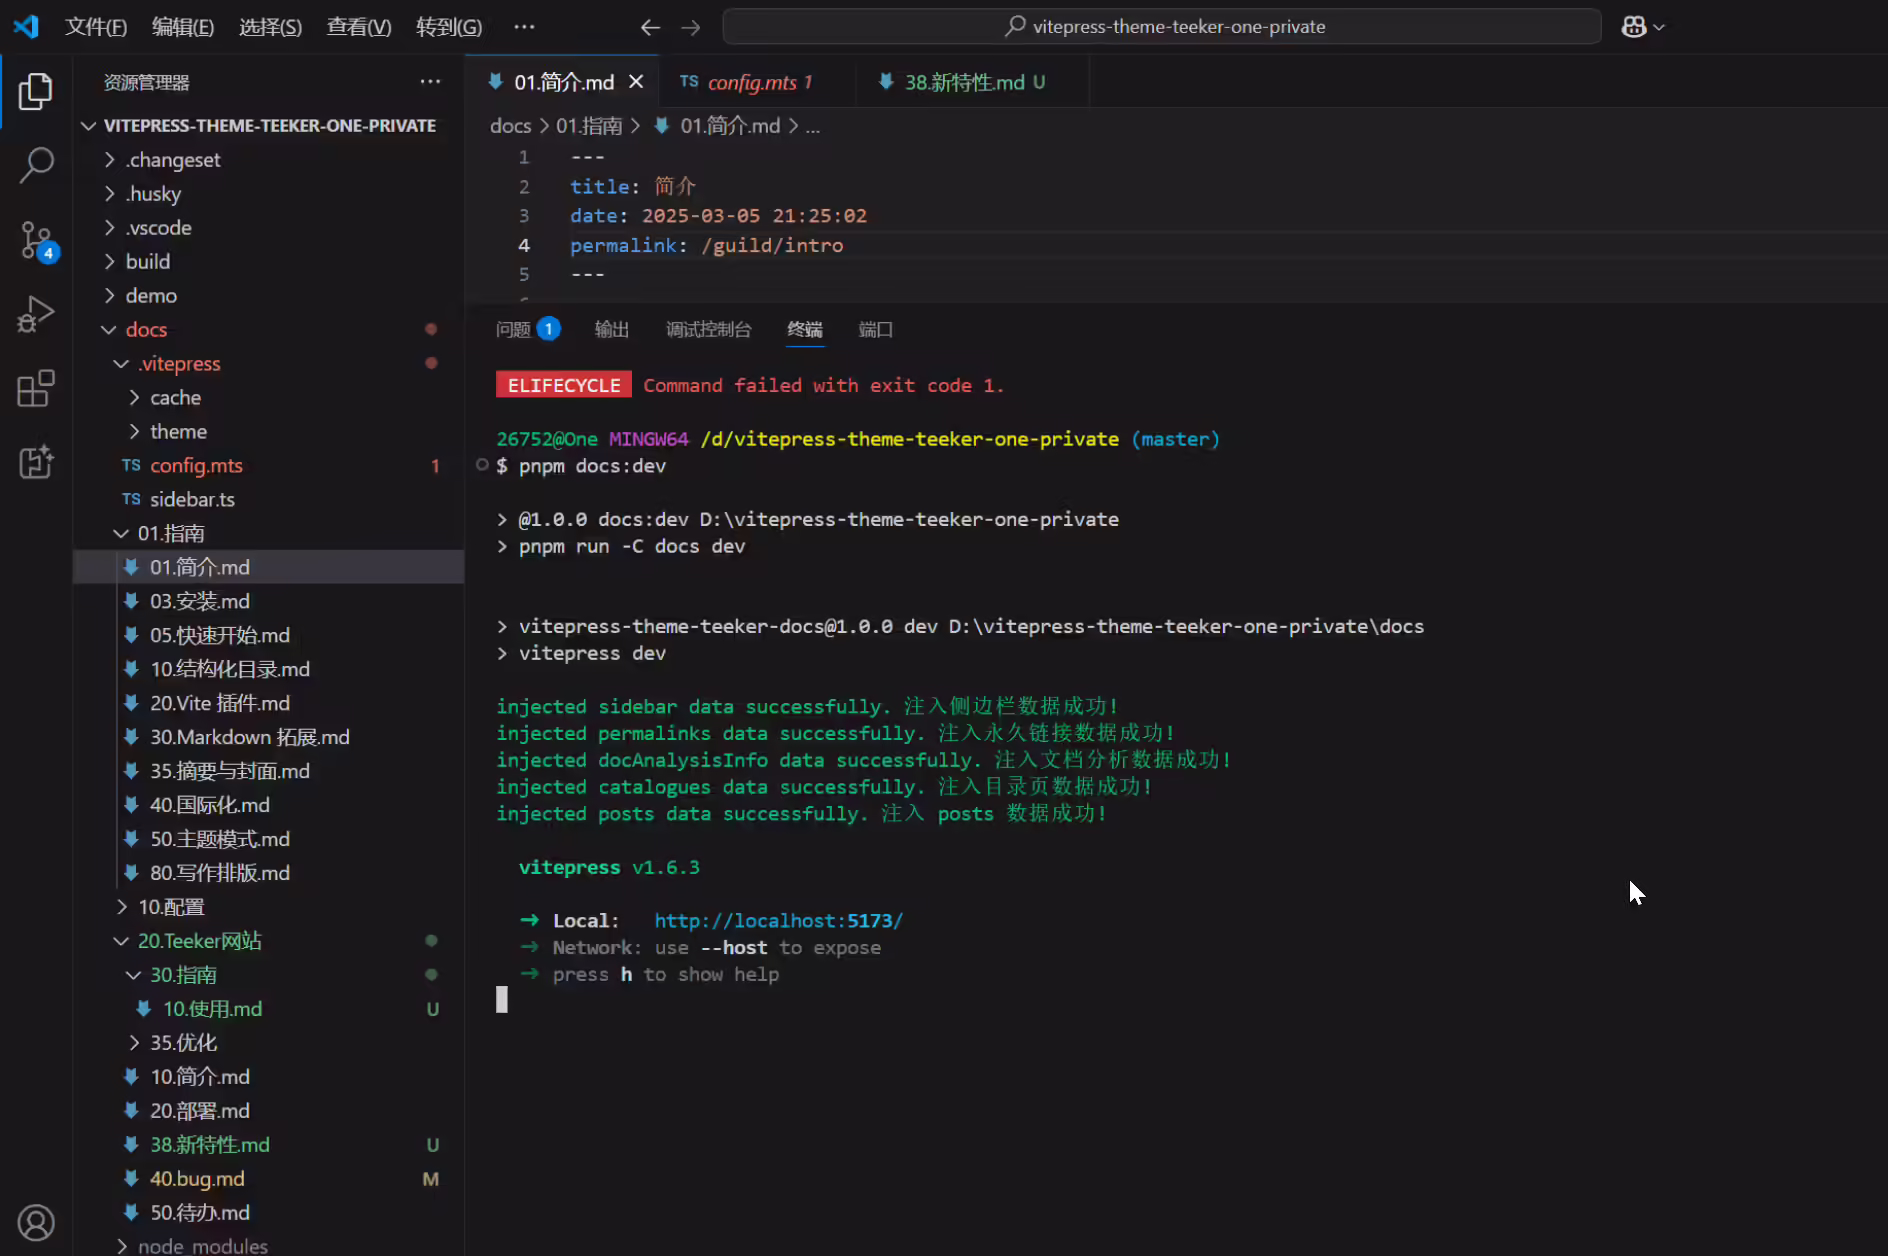Expand the theme folder

(x=268, y=431)
